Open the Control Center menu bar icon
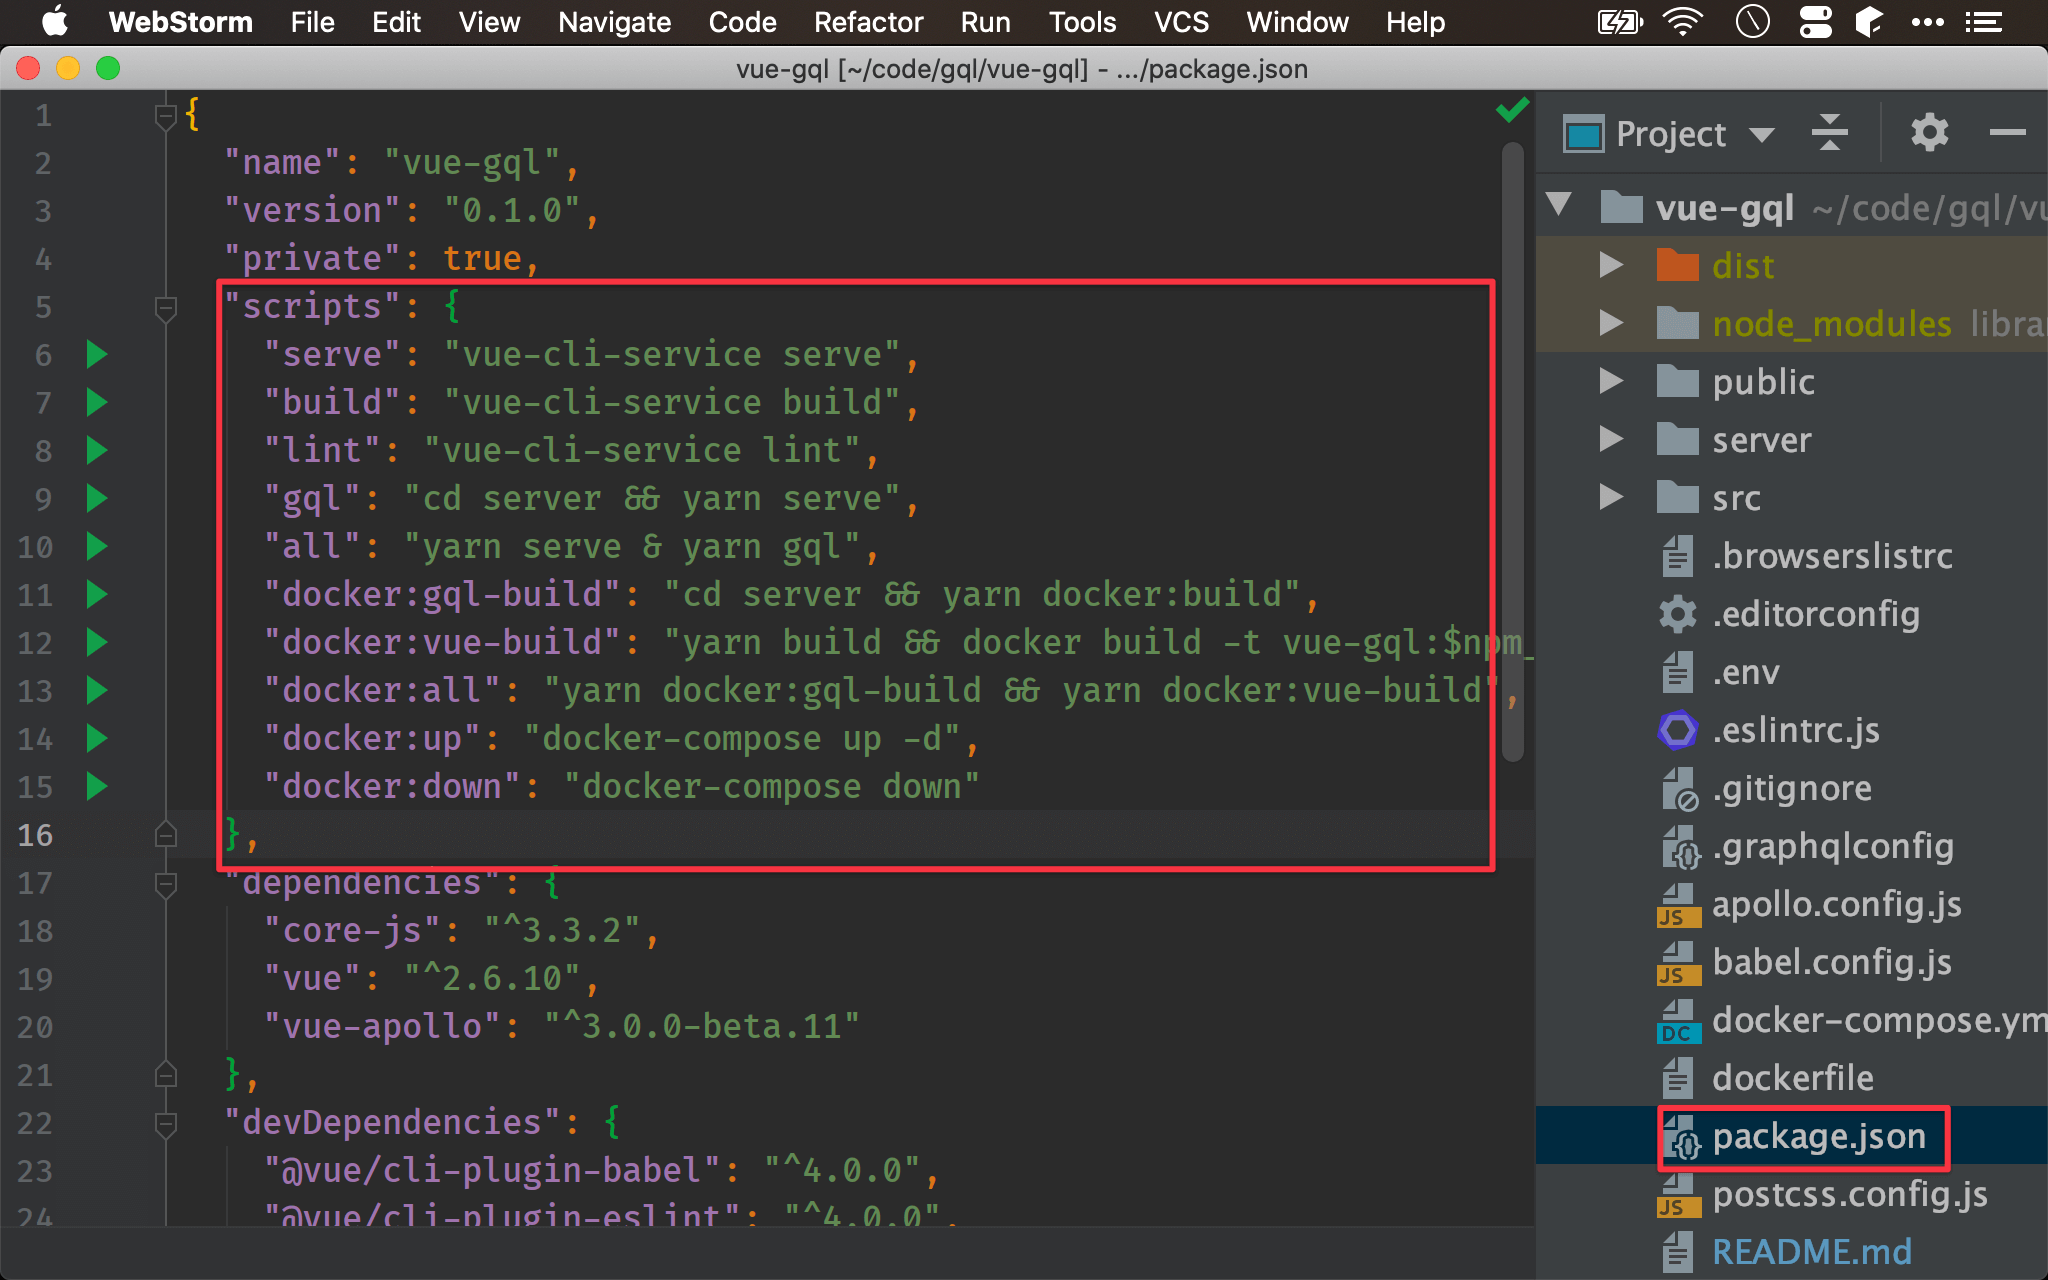The image size is (2048, 1280). (x=1815, y=22)
